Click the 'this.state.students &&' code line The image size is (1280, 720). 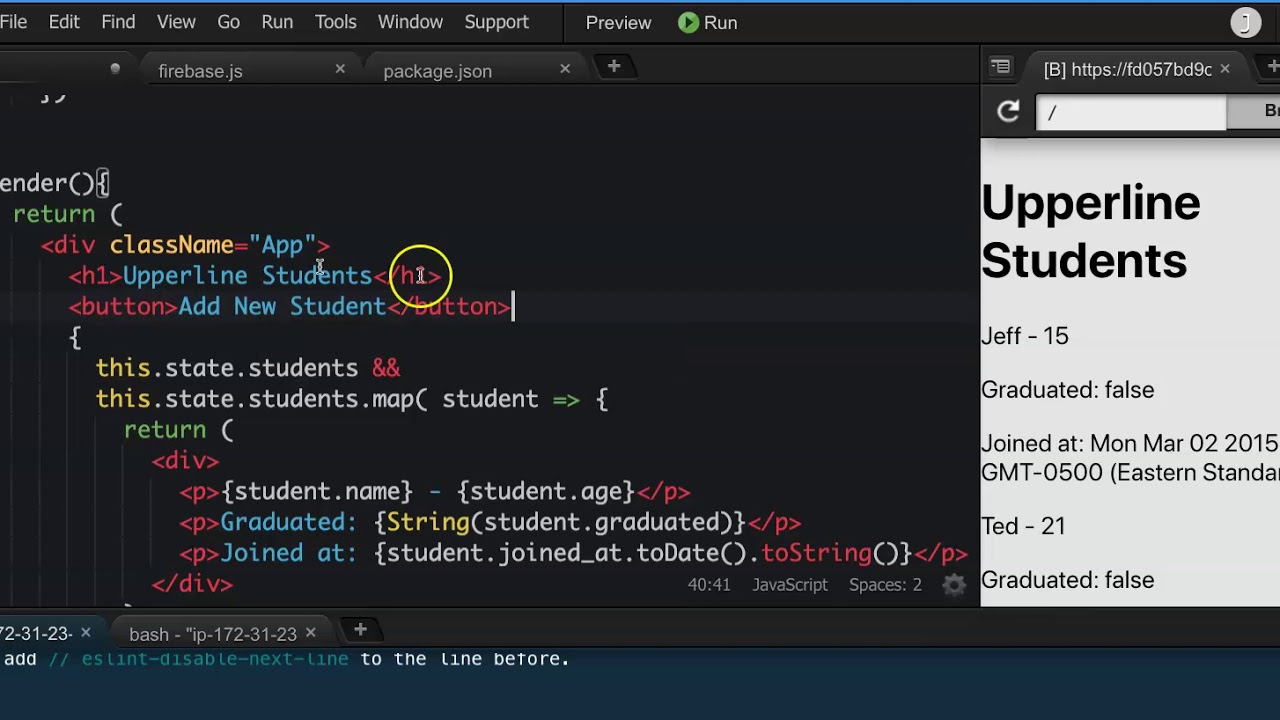(248, 368)
